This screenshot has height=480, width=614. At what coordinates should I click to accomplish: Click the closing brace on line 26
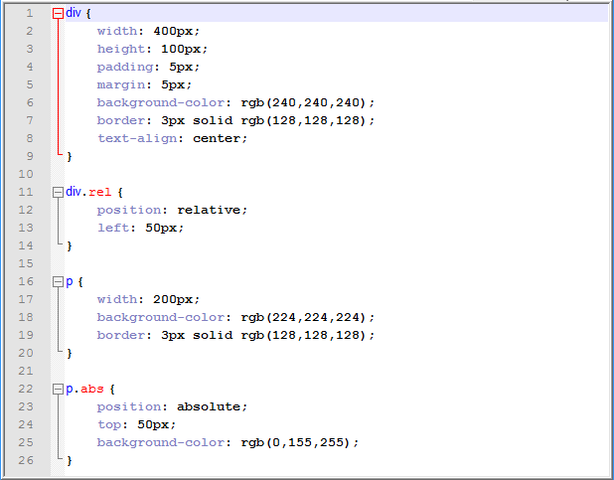(x=69, y=461)
